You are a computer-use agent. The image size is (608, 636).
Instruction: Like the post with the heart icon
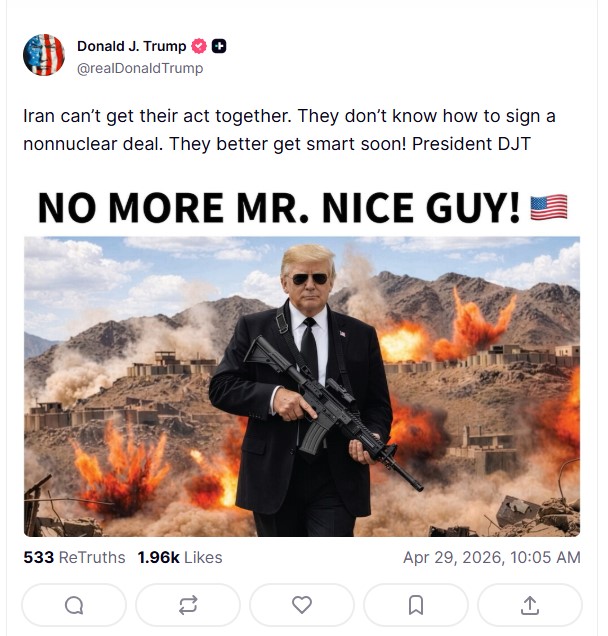(302, 604)
